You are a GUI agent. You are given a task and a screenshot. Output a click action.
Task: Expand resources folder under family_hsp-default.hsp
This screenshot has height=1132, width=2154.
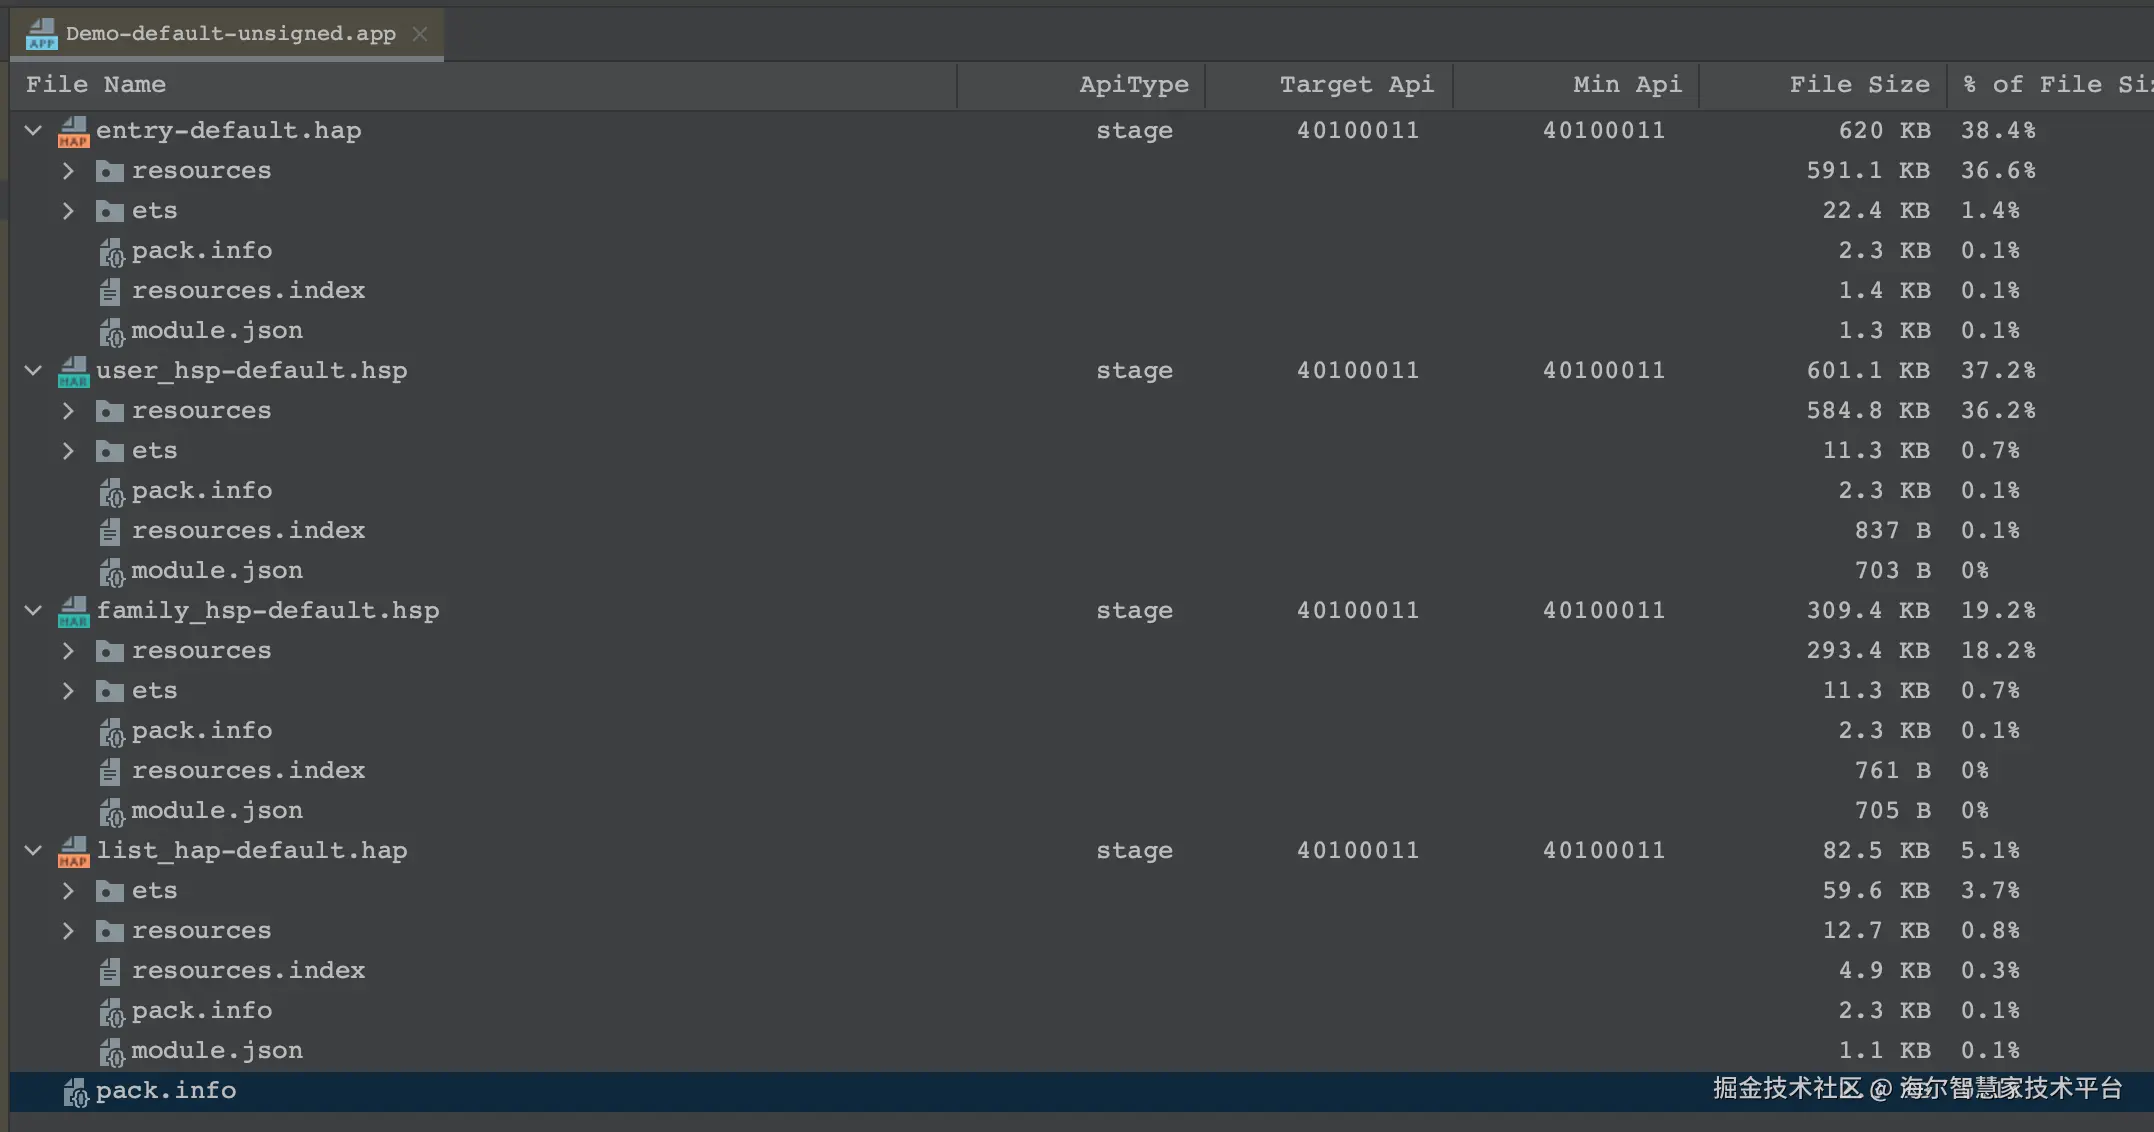[x=68, y=651]
